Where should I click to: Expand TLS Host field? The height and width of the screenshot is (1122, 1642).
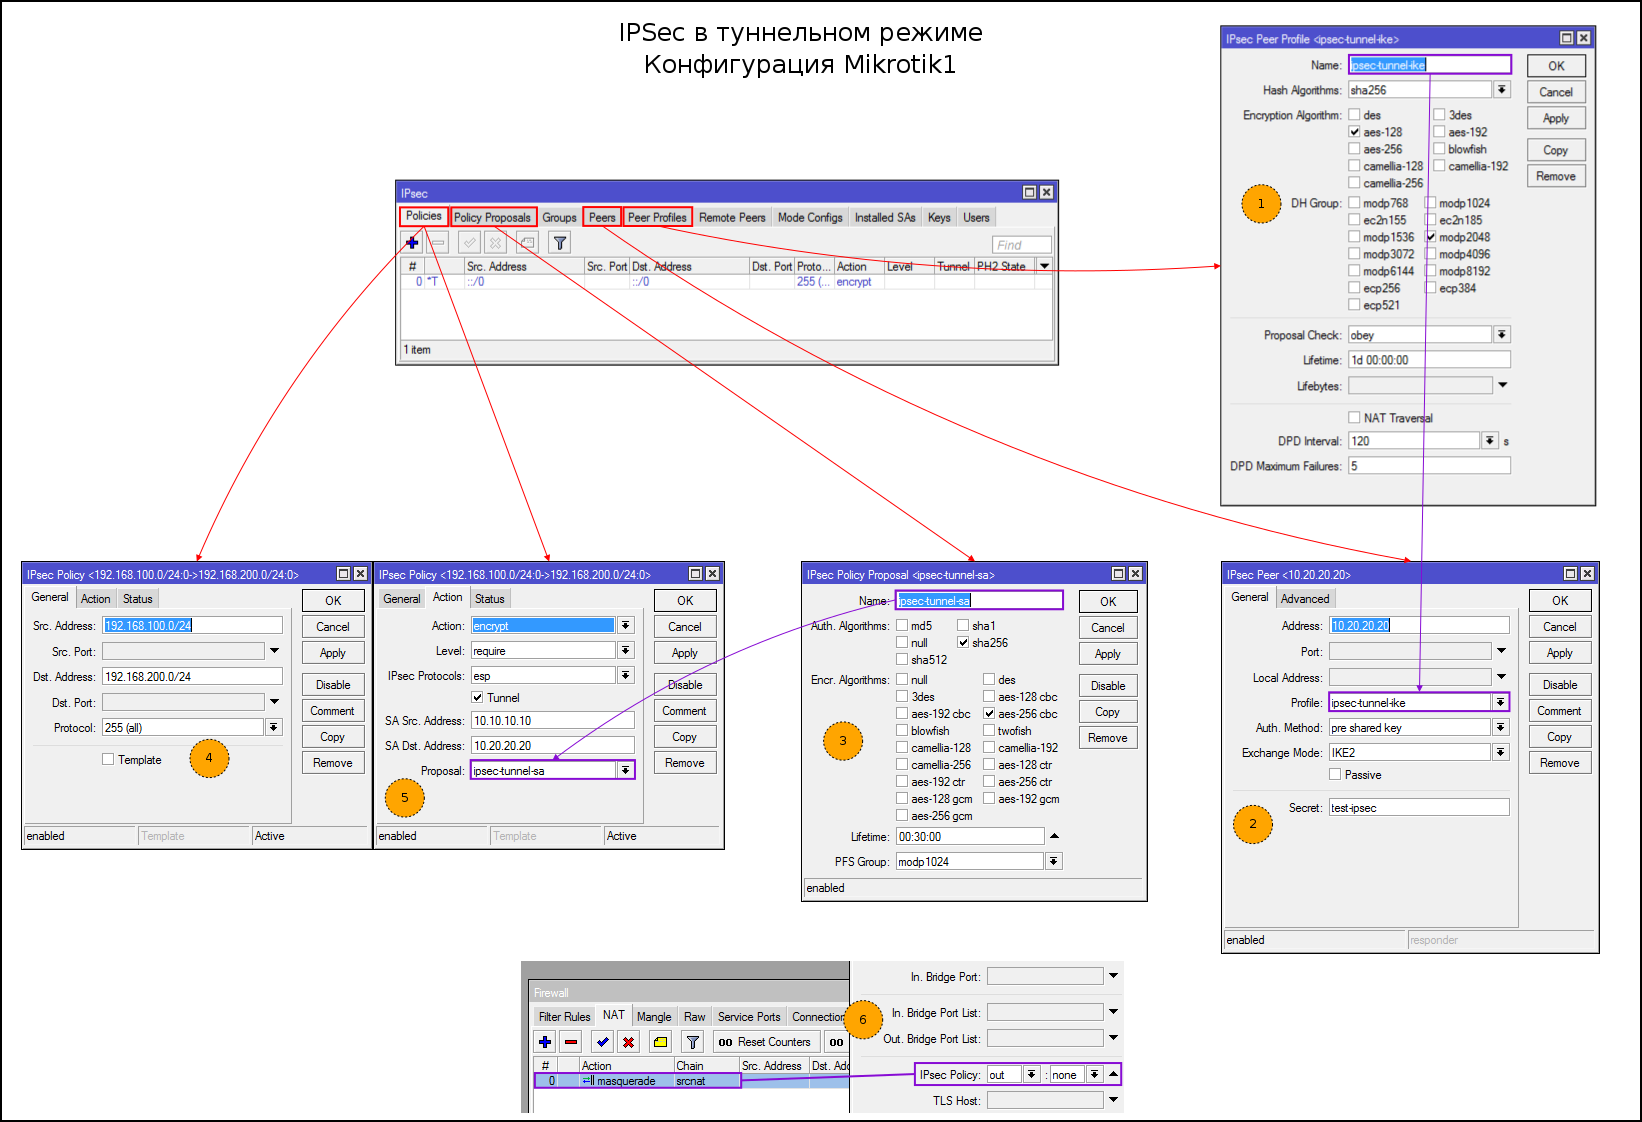point(1113,1099)
